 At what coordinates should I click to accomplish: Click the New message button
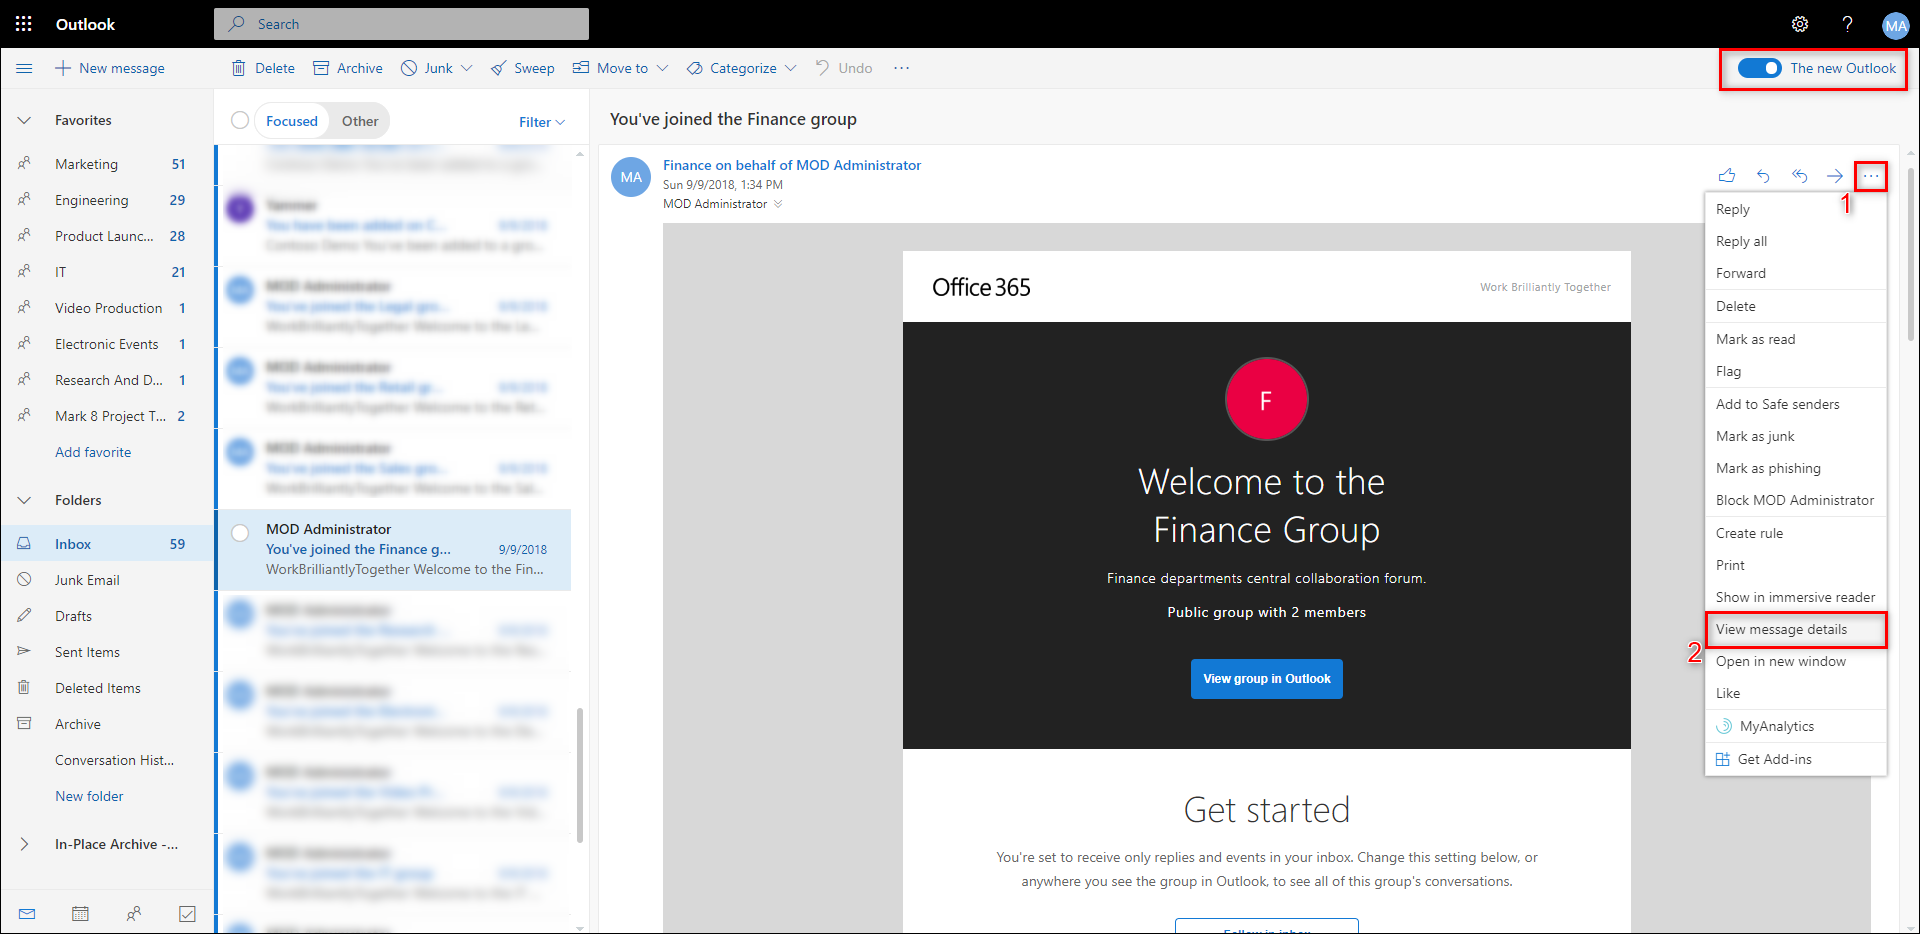pyautogui.click(x=110, y=68)
